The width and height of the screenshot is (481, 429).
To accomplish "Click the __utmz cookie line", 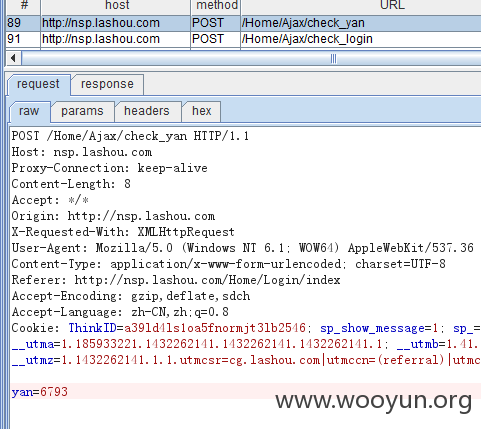I will click(x=246, y=360).
